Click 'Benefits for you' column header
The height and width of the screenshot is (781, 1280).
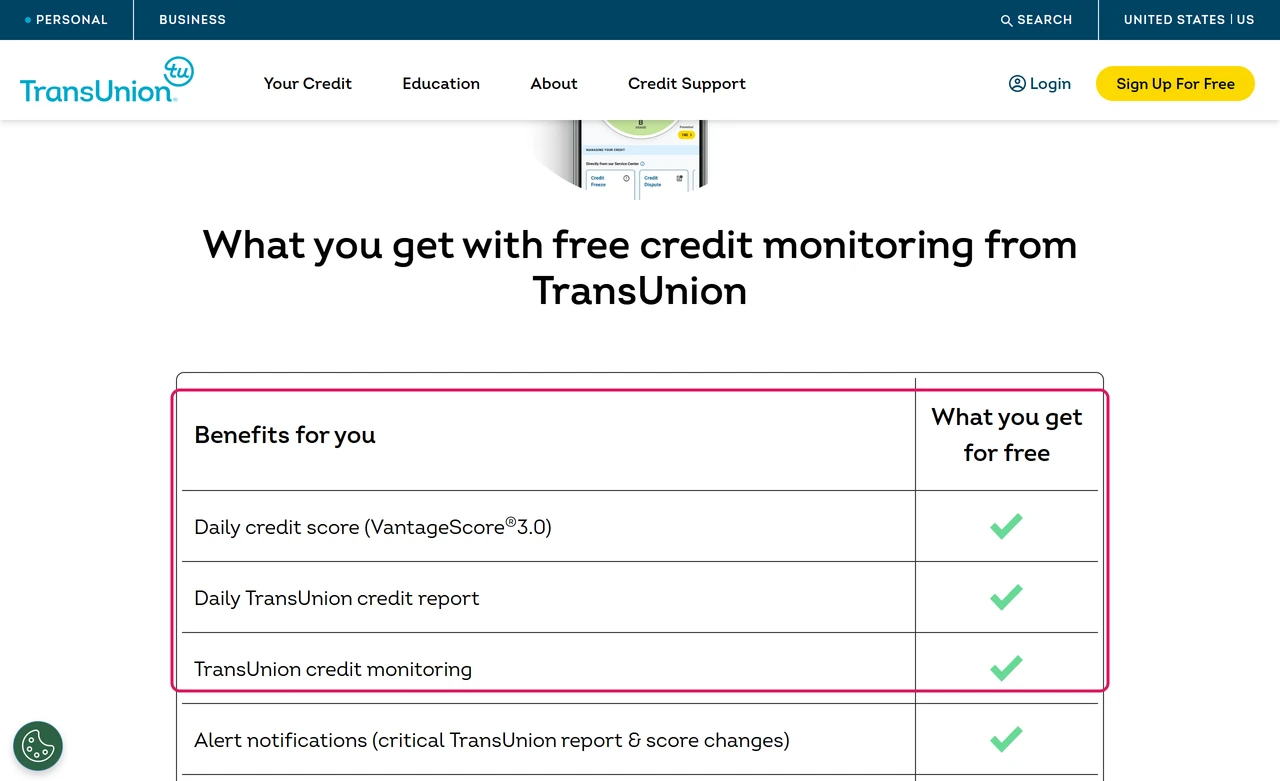285,435
